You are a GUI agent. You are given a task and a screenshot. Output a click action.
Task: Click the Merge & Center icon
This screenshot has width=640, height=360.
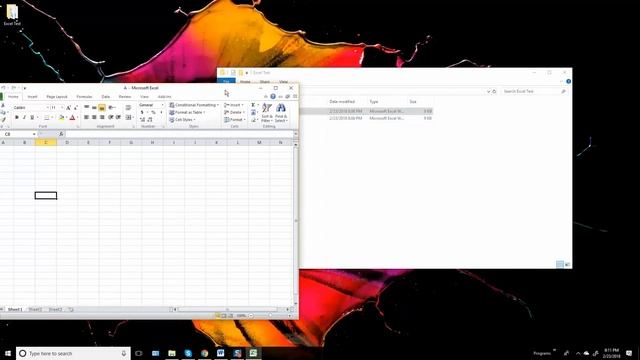pyautogui.click(x=128, y=118)
